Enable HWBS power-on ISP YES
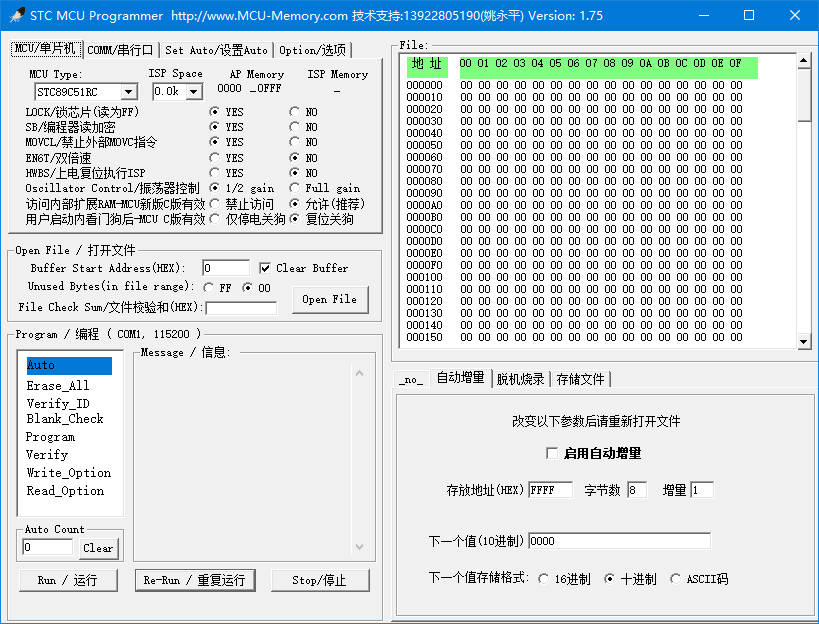 pyautogui.click(x=214, y=173)
